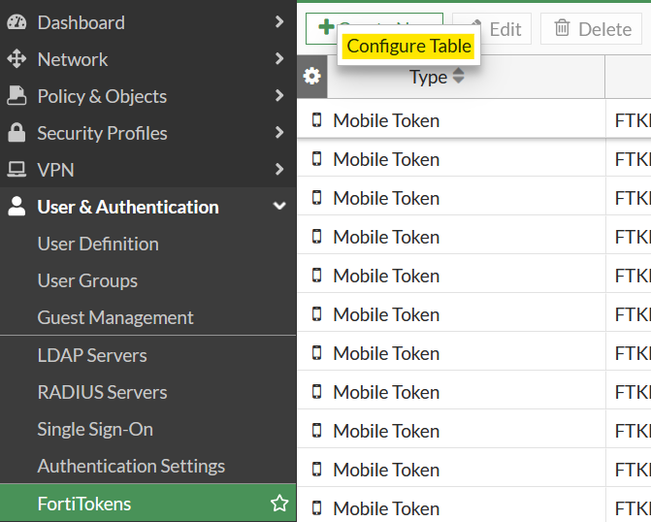
Task: Toggle FortiTokens favorite star
Action: point(279,503)
